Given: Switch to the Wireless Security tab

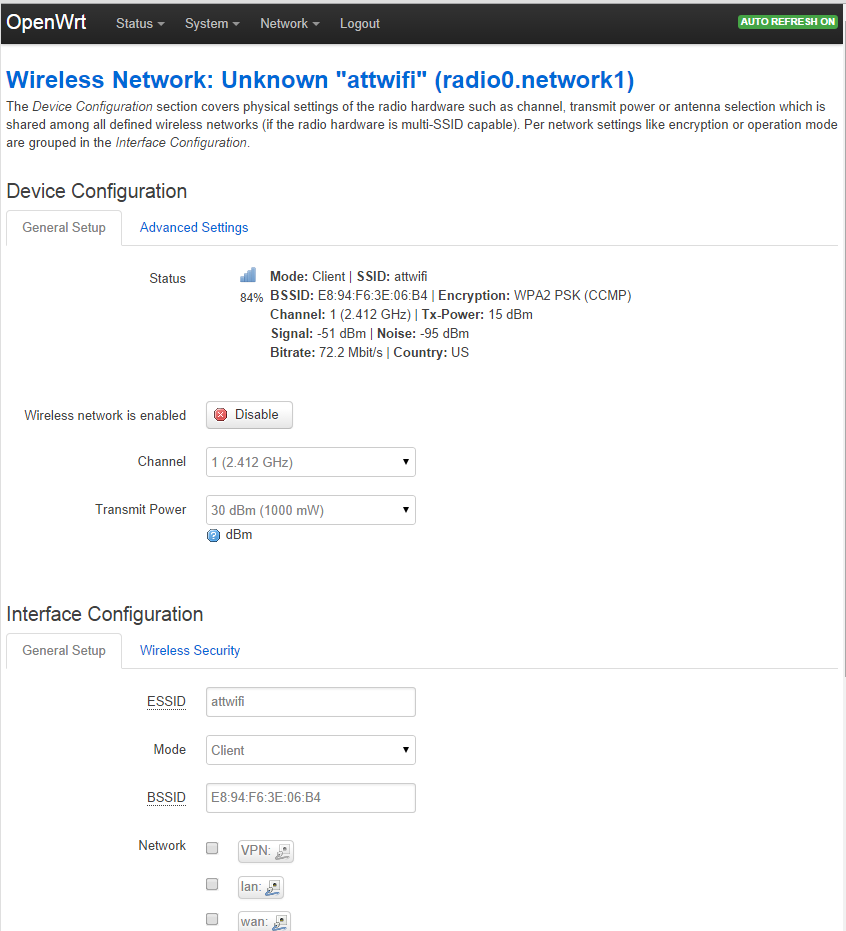Looking at the screenshot, I should (x=190, y=651).
